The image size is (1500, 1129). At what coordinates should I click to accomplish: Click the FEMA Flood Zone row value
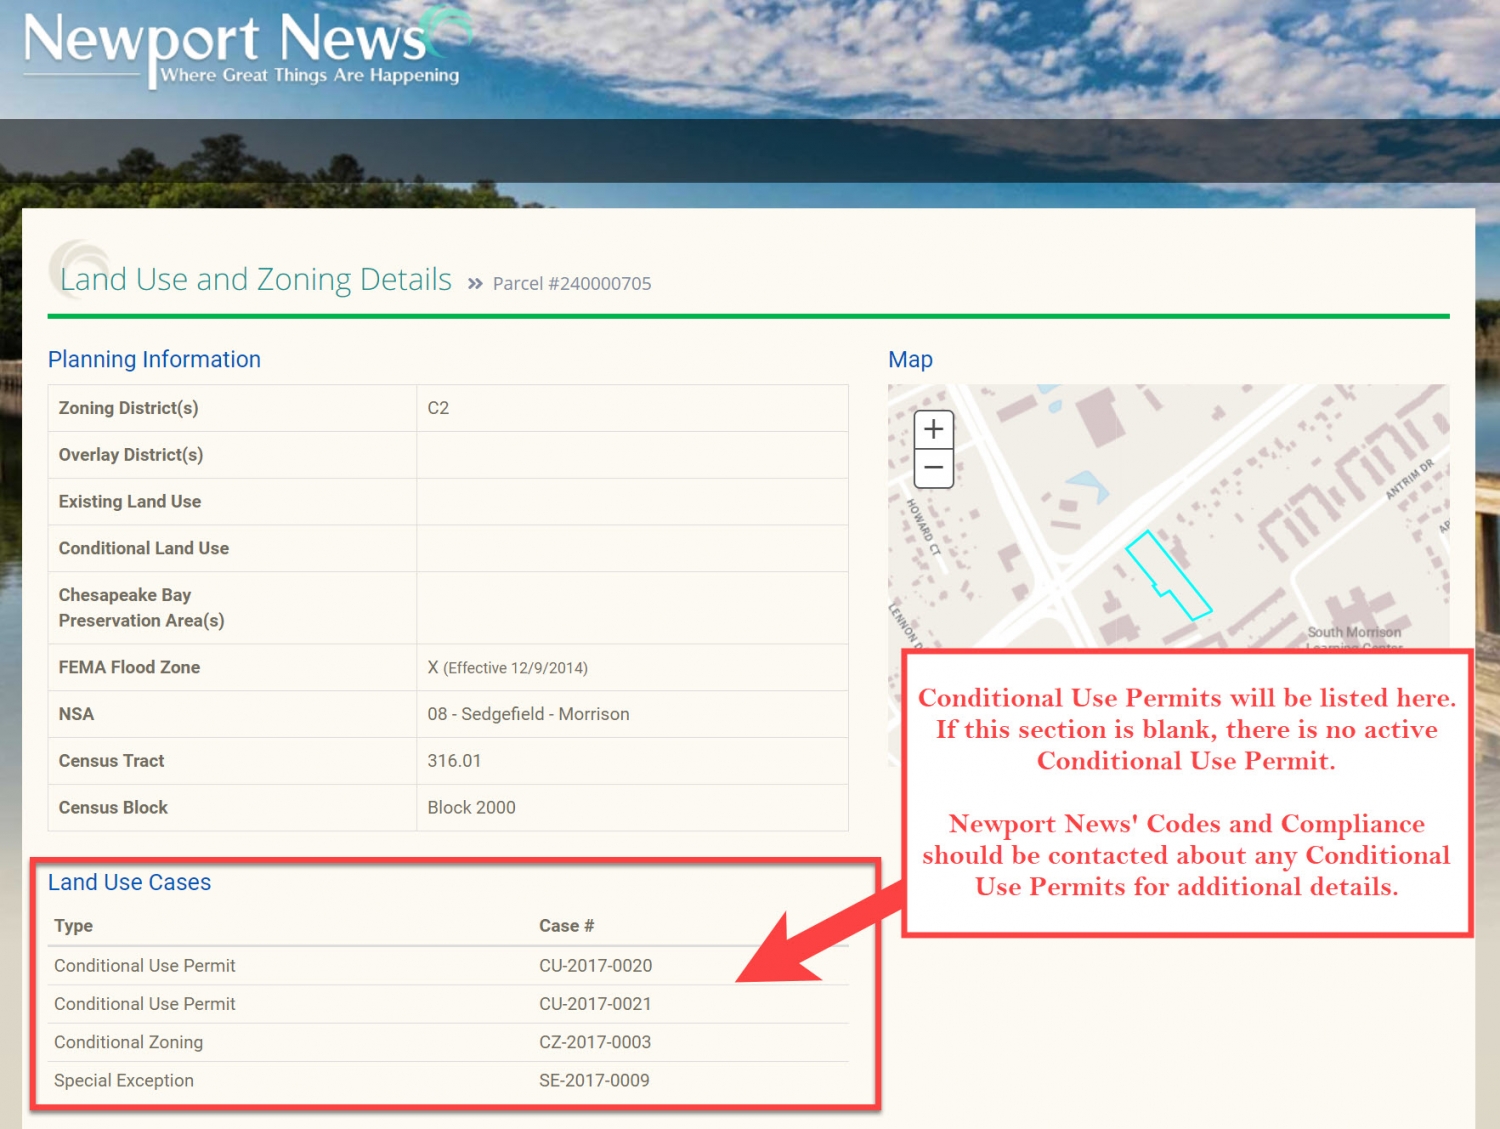click(x=507, y=667)
